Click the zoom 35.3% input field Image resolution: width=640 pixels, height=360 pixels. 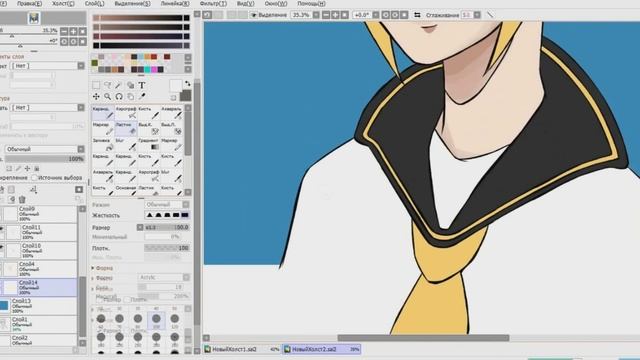(x=301, y=15)
